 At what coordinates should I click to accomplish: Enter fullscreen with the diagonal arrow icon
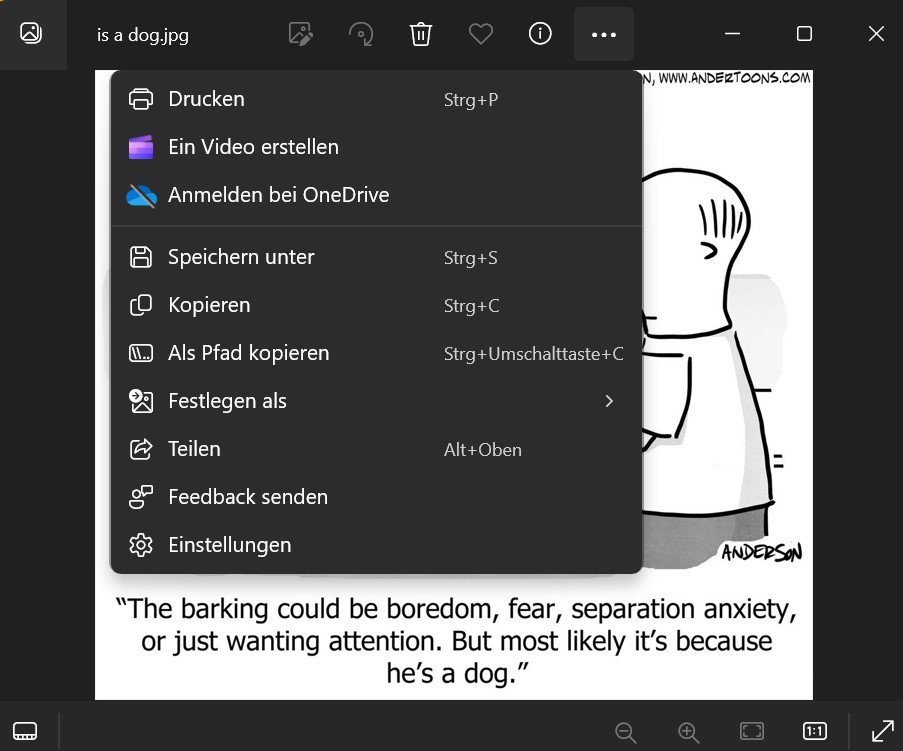(x=882, y=731)
